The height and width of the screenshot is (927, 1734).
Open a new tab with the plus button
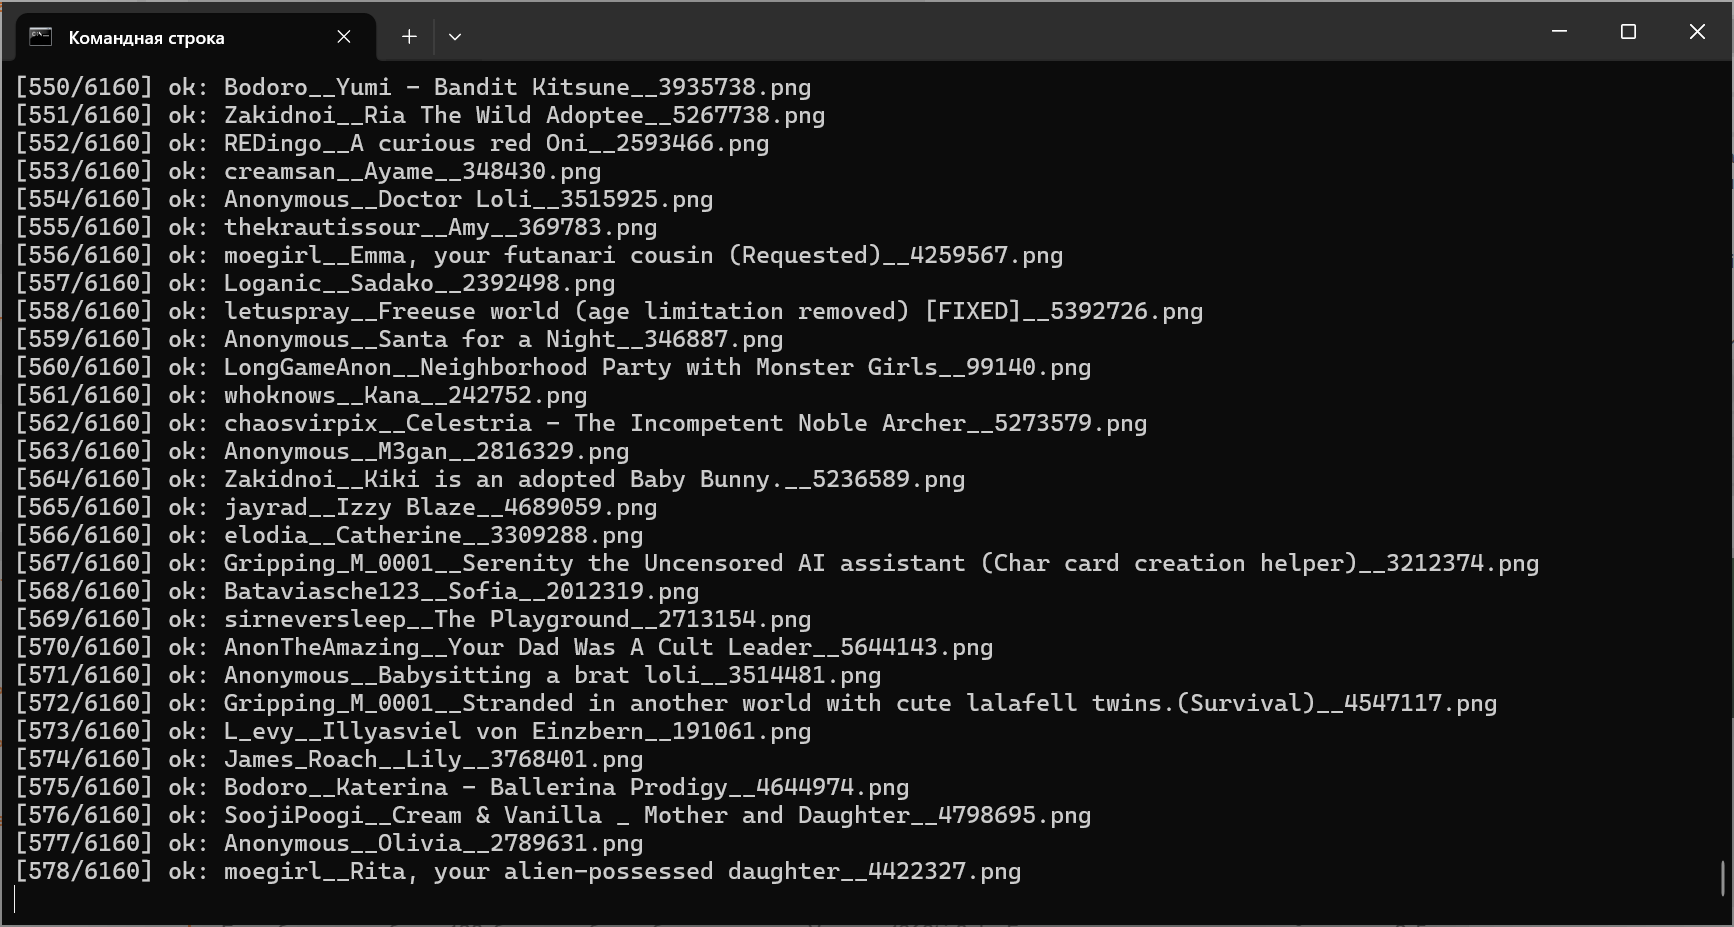pos(409,37)
